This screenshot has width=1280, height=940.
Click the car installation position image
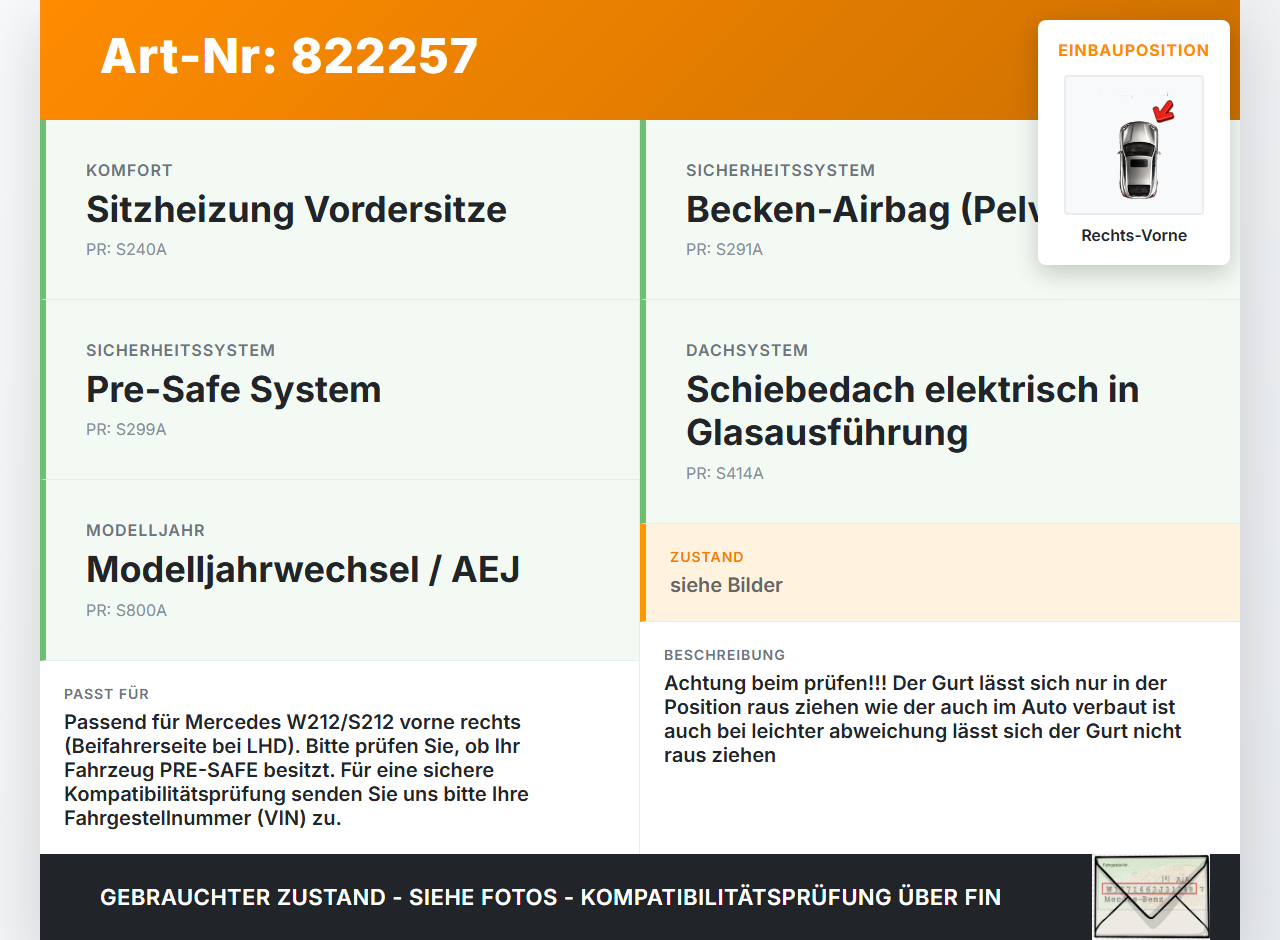point(1134,145)
